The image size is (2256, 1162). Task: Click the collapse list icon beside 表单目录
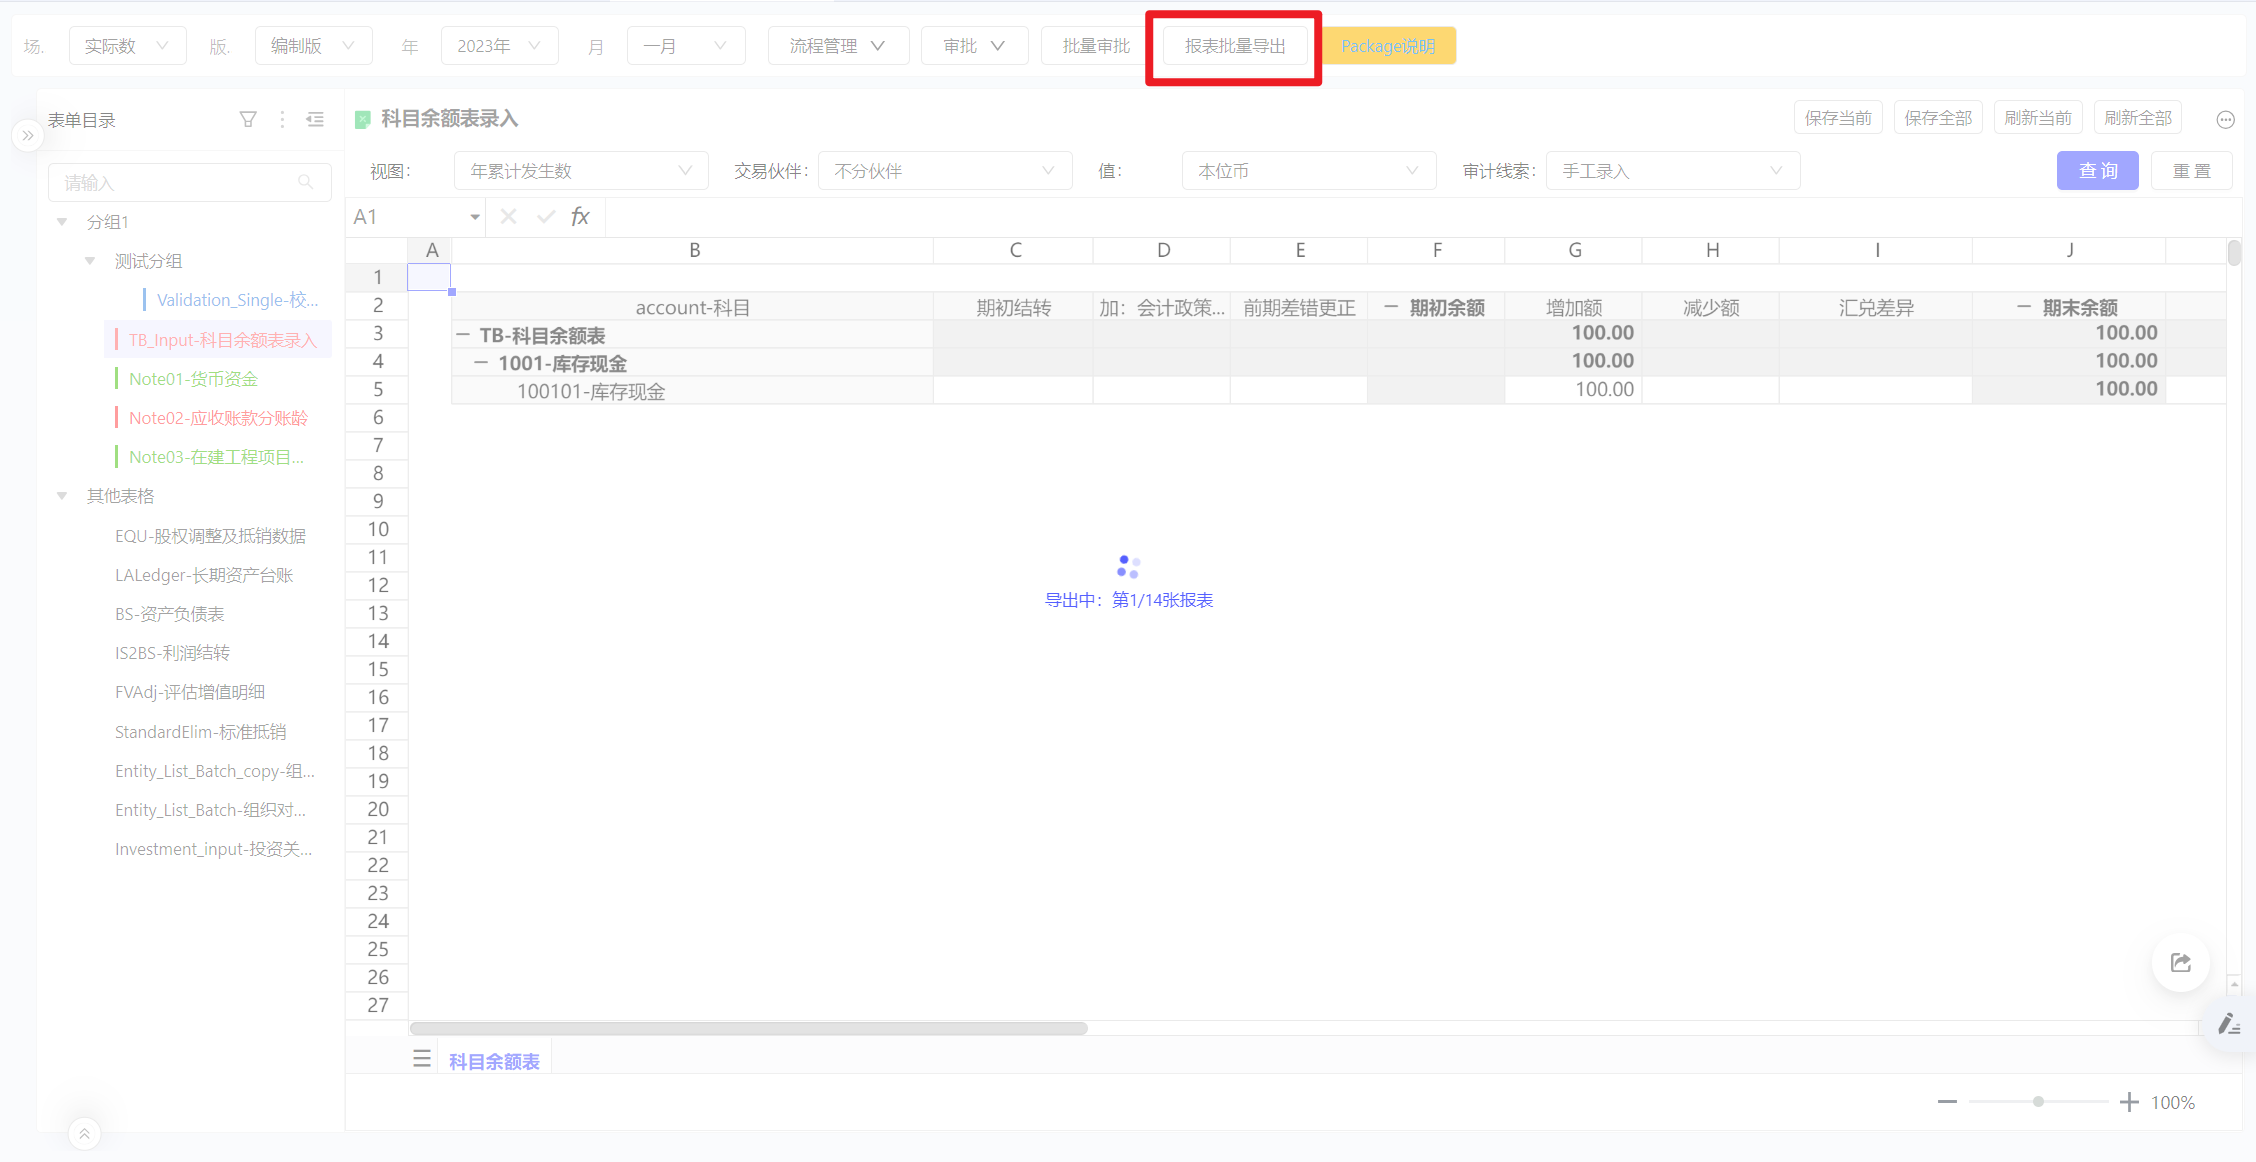315,120
